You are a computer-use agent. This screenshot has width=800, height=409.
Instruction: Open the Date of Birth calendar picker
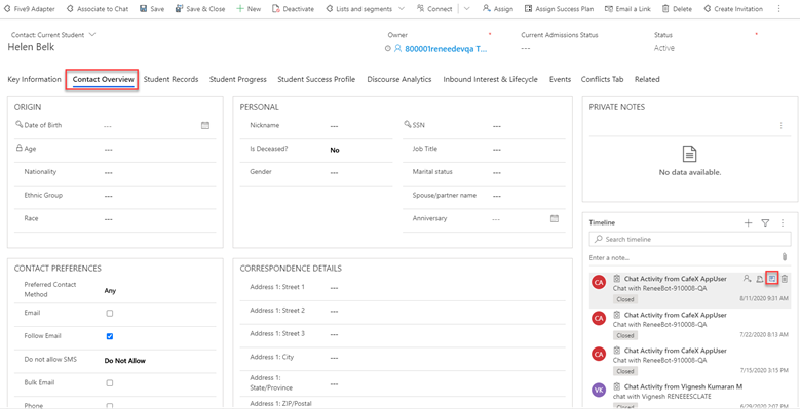point(205,126)
